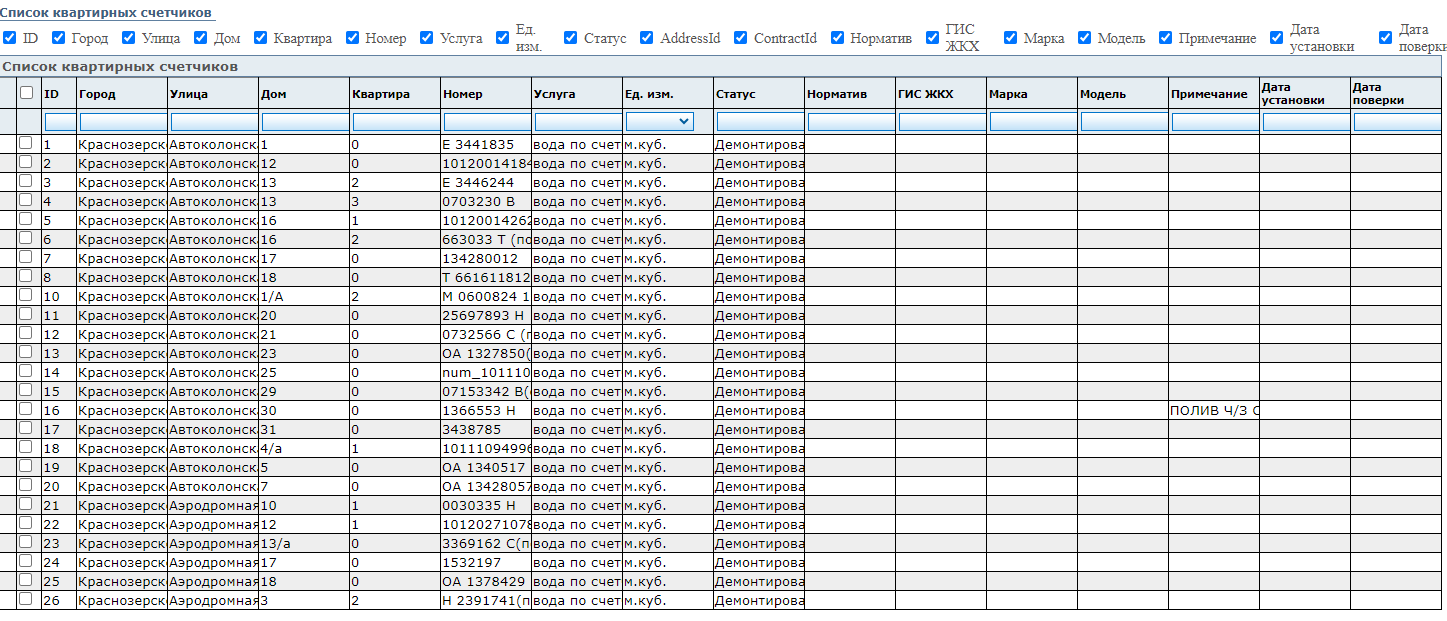
Task: Click the Марка filter text box
Action: [1032, 121]
